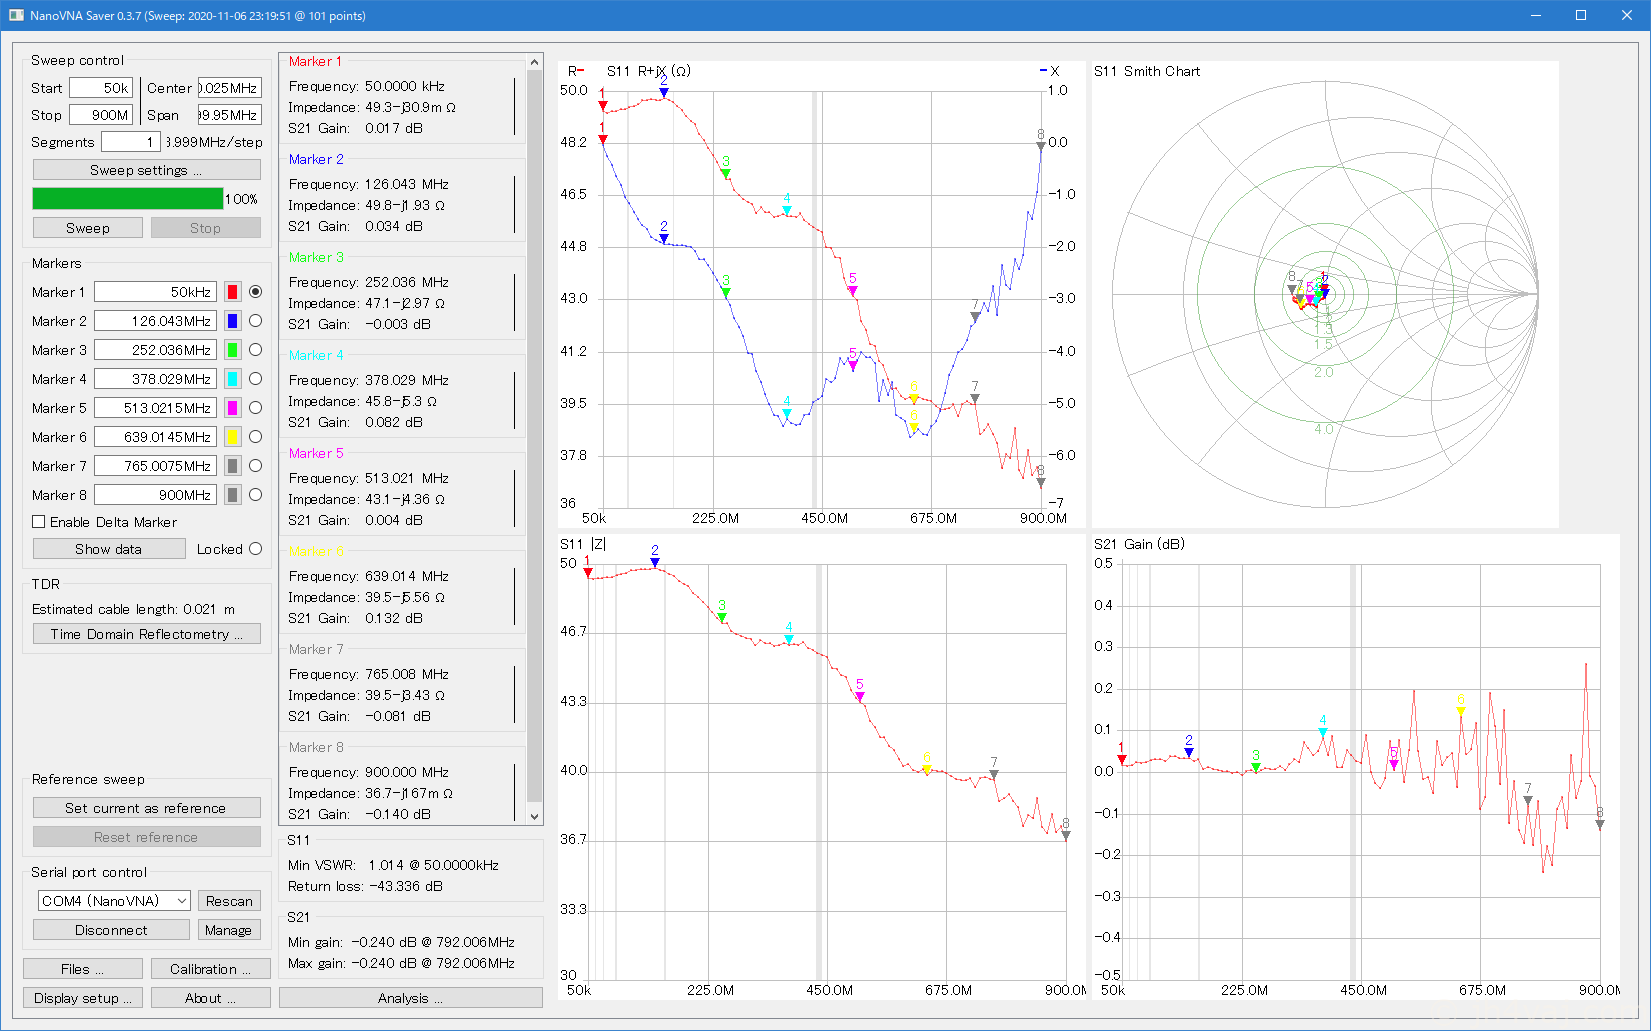The width and height of the screenshot is (1651, 1031).
Task: Click the NanoVNA Saver title bar app icon
Action: point(16,15)
